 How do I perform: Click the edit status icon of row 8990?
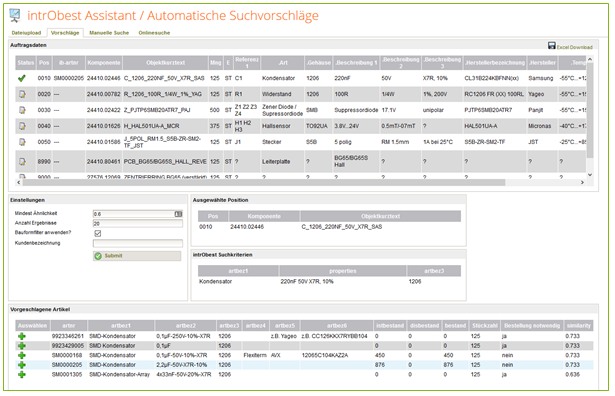(x=22, y=162)
